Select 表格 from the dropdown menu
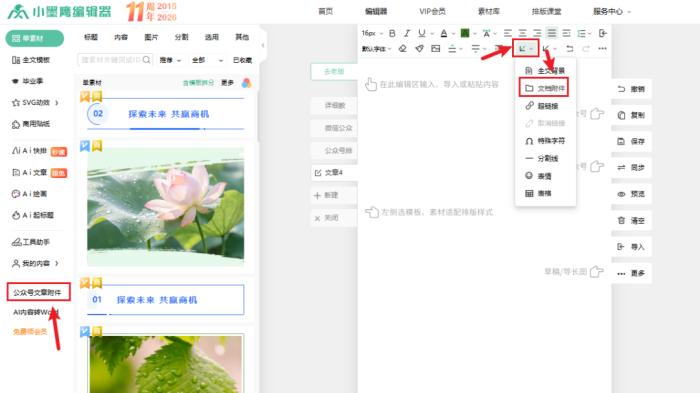 (x=538, y=193)
